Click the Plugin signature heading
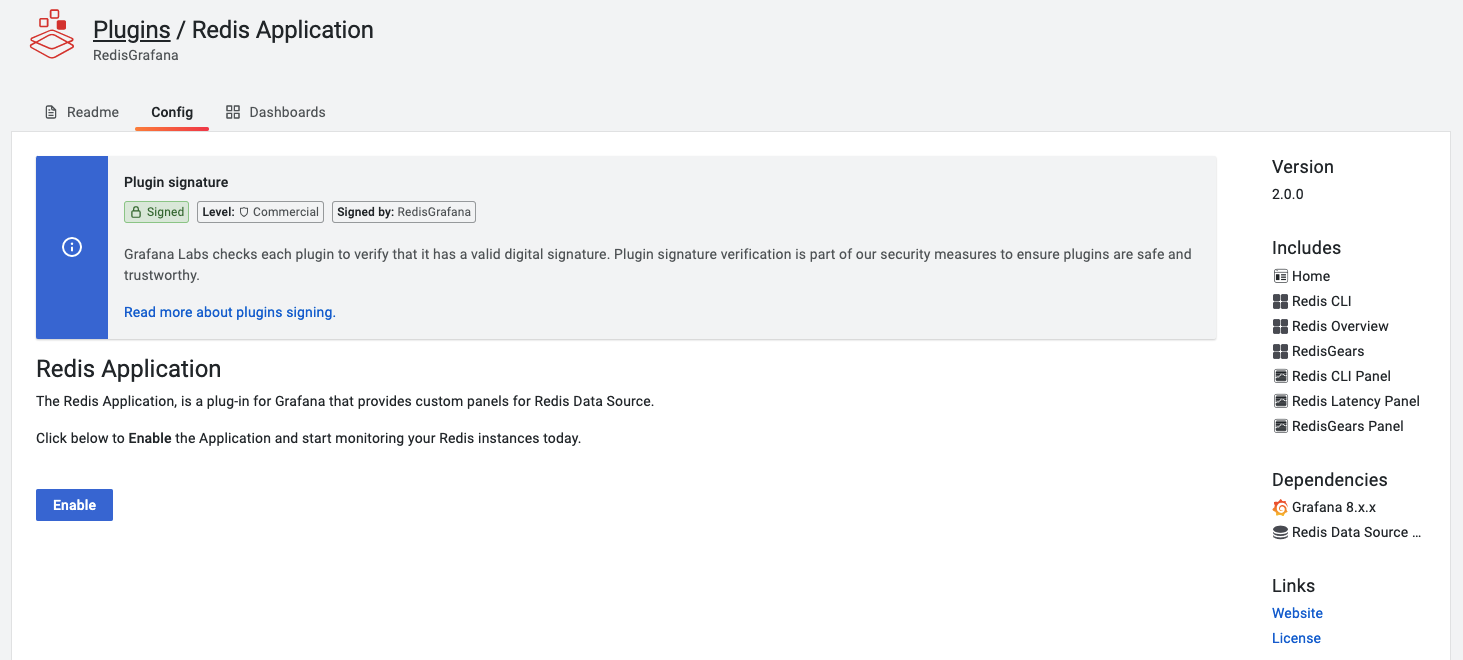 pos(176,182)
